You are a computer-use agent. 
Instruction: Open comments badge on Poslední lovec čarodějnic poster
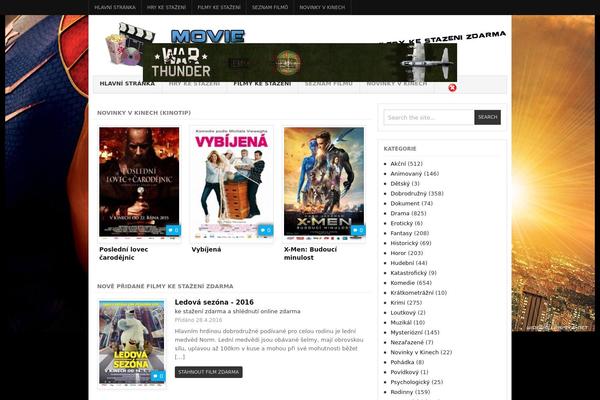pos(173,230)
